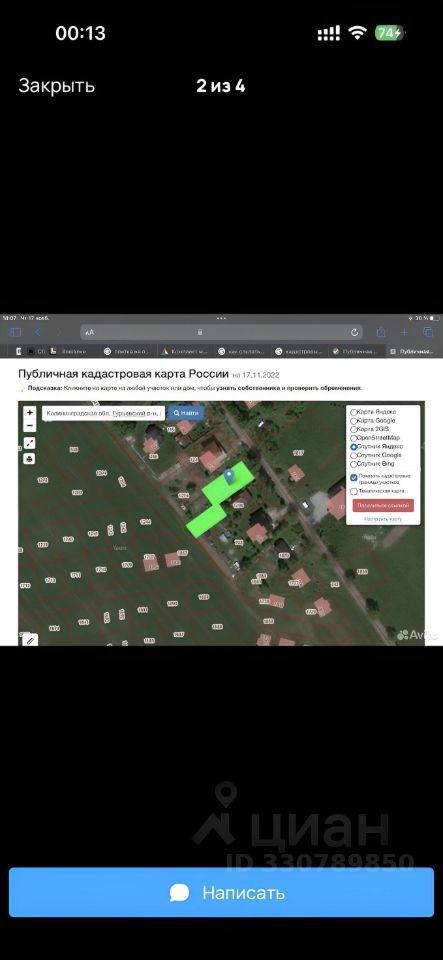Image resolution: width=443 pixels, height=960 pixels.
Task: Enable Тематическая карта checkbox
Action: coord(354,491)
